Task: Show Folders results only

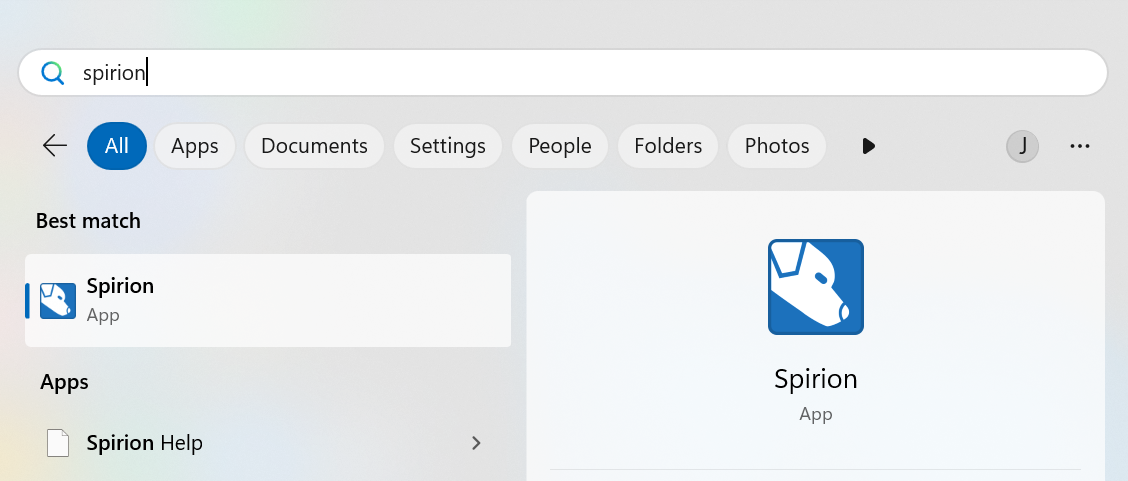Action: click(x=668, y=146)
